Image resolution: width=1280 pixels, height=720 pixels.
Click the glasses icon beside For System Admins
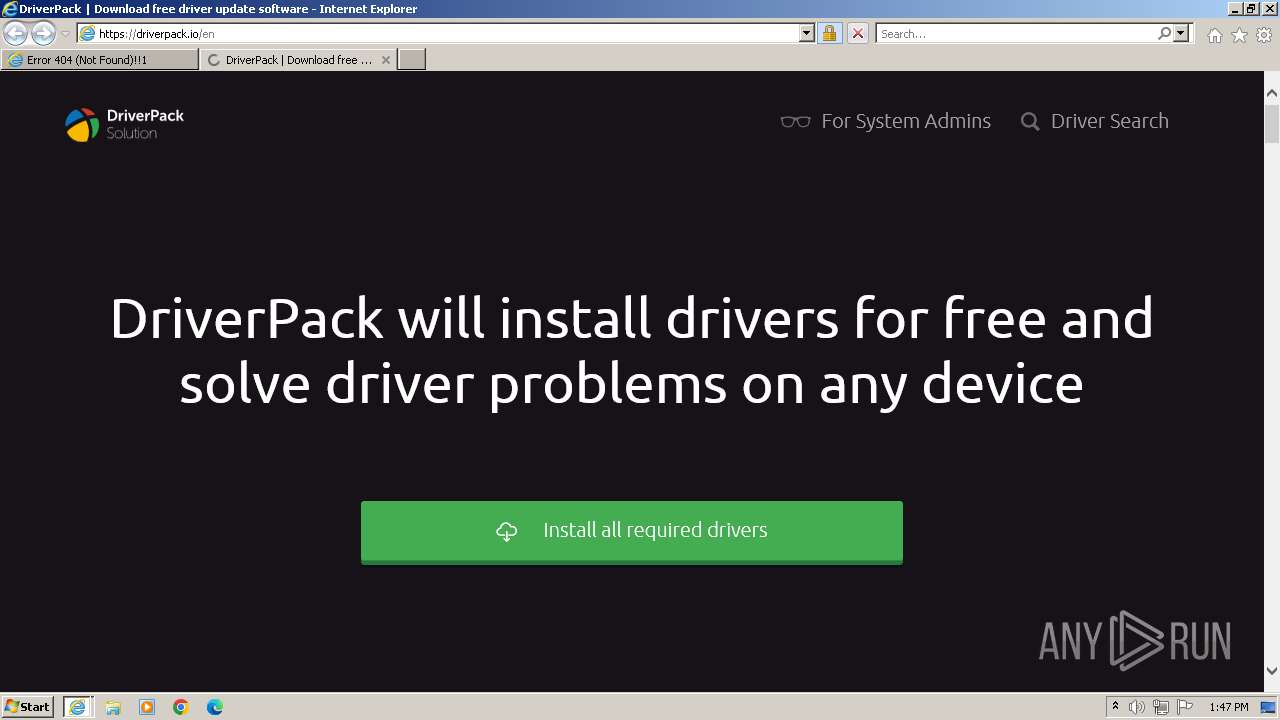point(795,121)
